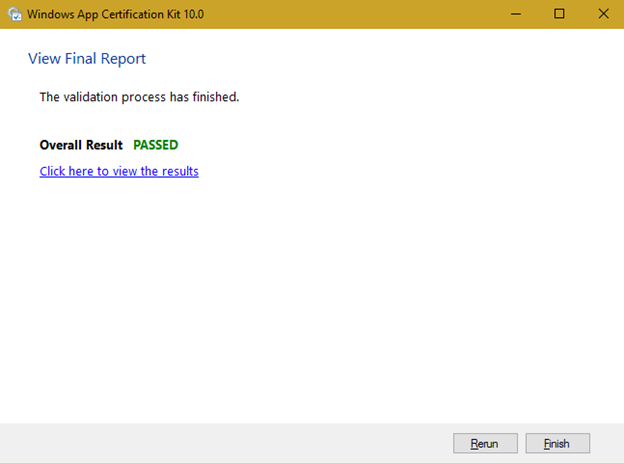The height and width of the screenshot is (464, 624).
Task: Click 'The validation process has finished.' text
Action: [x=139, y=97]
